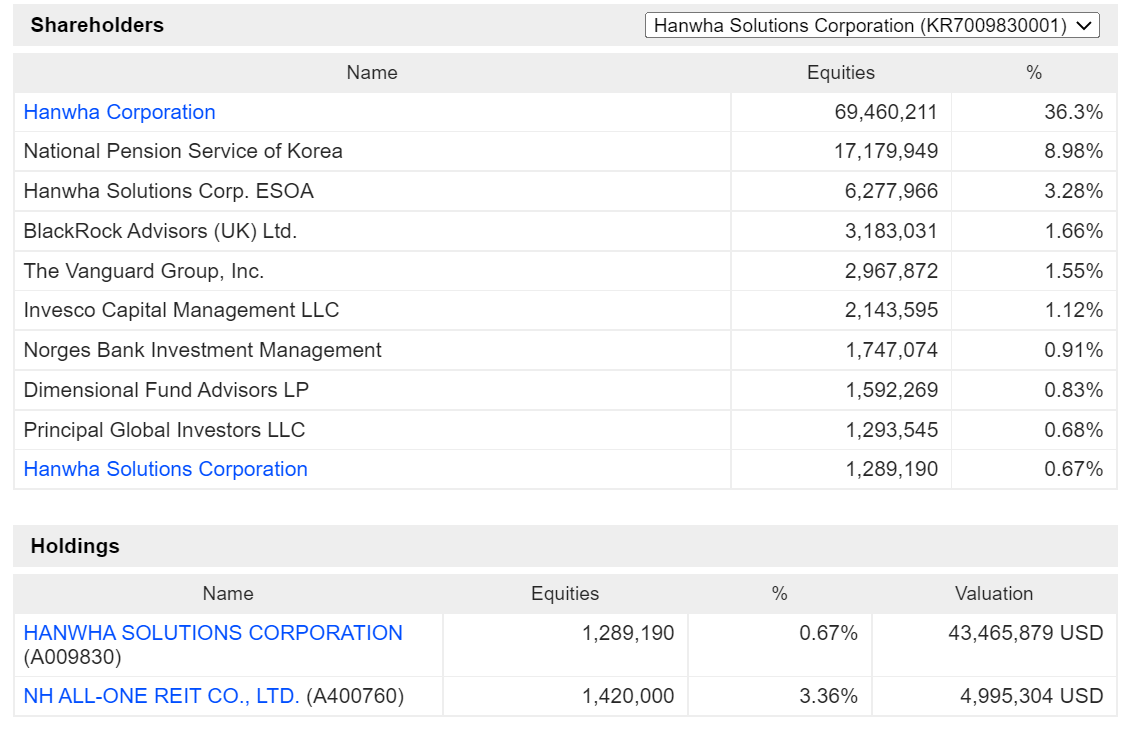1134x739 pixels.
Task: Select Hanwha Solutions Corp. ESOA name
Action: click(x=169, y=191)
